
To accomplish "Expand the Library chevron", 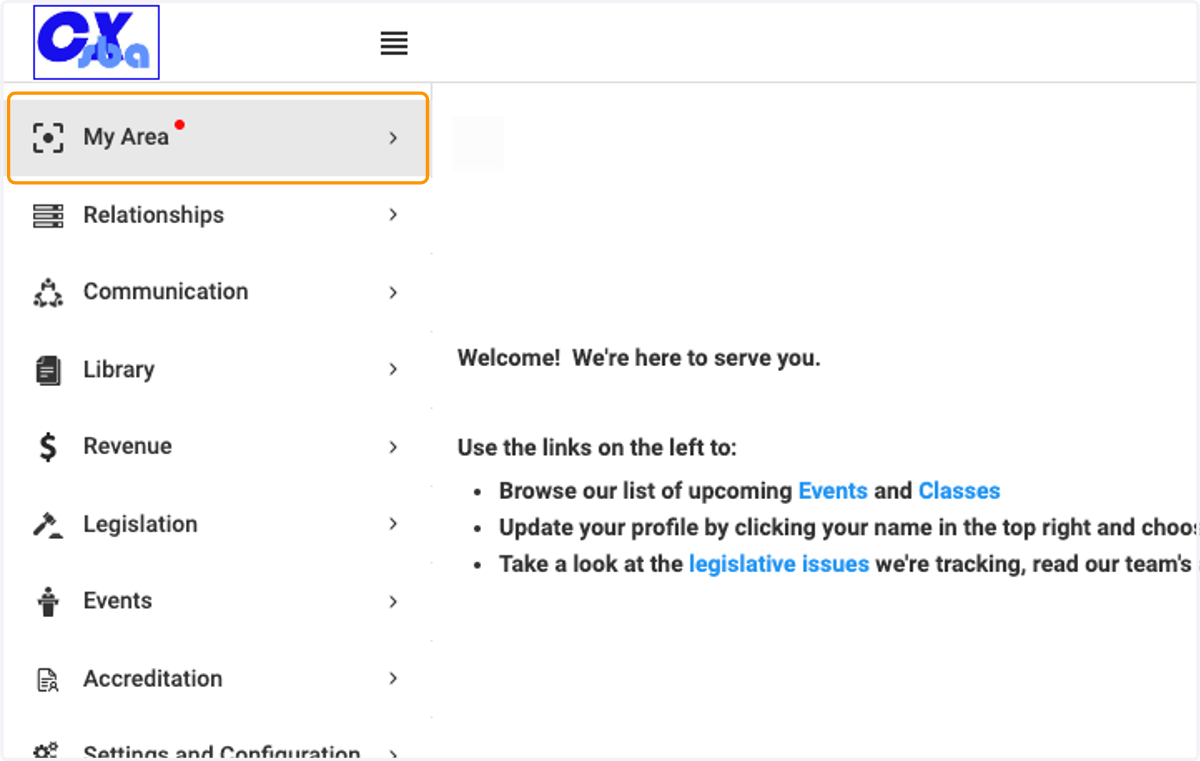I will [393, 369].
